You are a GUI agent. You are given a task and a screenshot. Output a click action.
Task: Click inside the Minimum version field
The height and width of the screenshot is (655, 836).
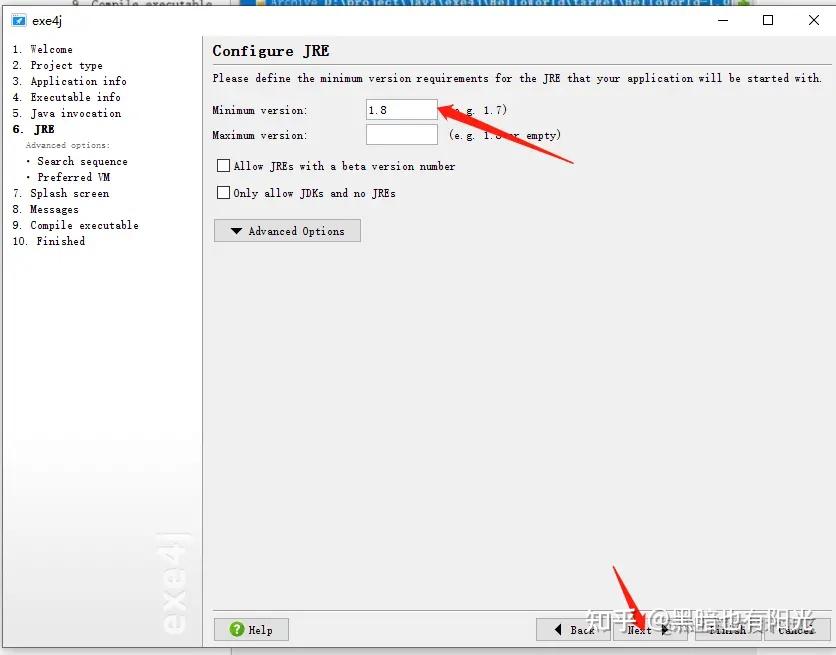click(400, 109)
